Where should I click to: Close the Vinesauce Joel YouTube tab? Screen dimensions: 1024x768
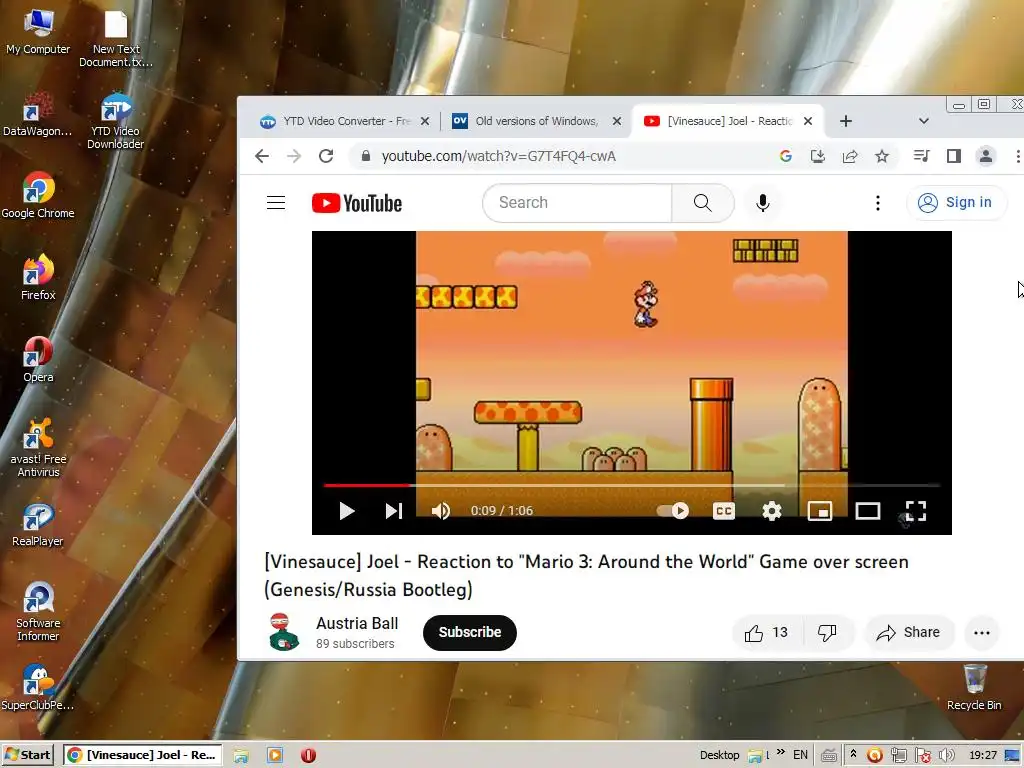point(808,121)
